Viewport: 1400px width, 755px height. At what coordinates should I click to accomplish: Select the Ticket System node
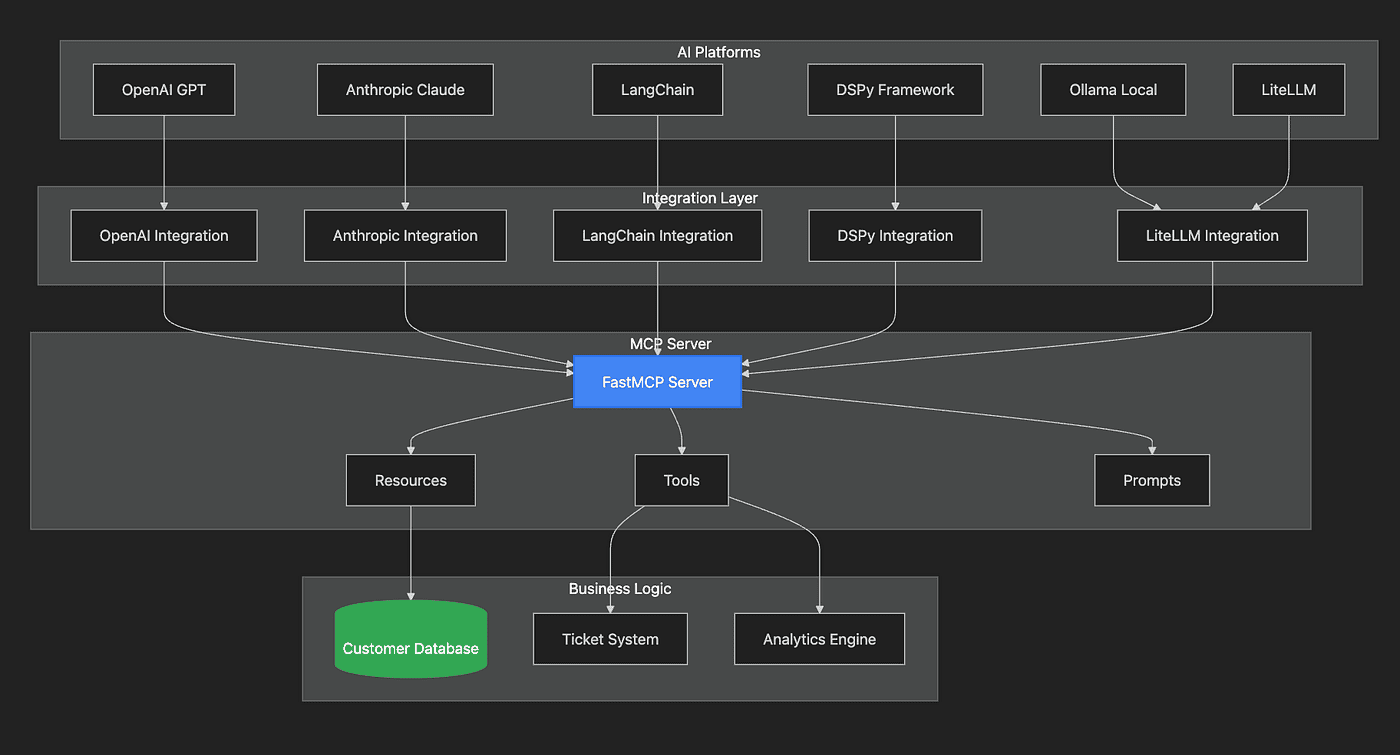coord(610,639)
